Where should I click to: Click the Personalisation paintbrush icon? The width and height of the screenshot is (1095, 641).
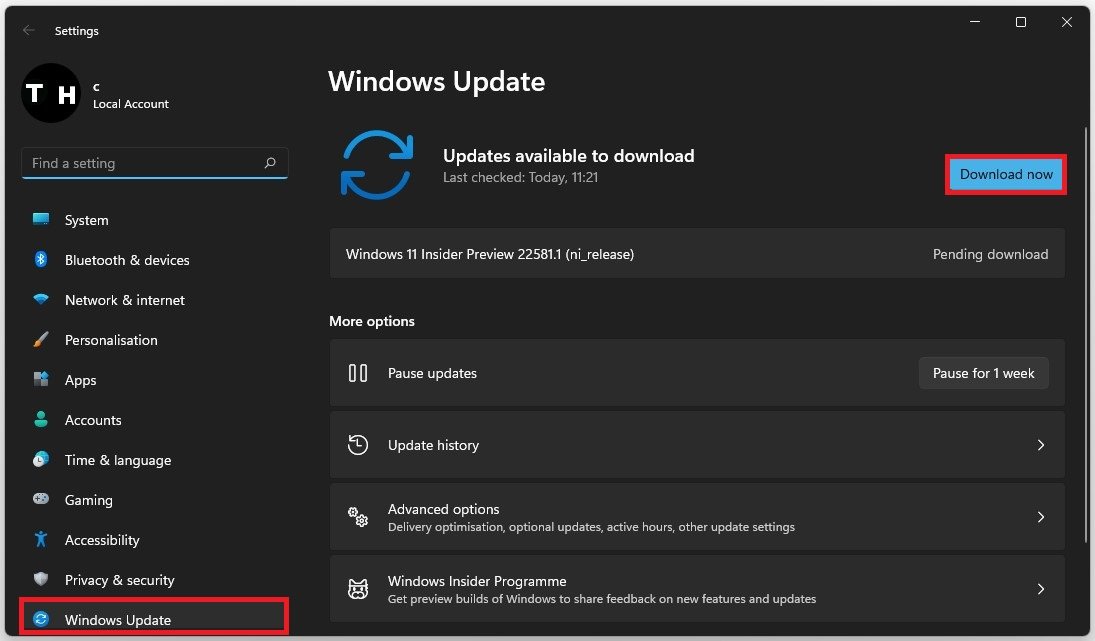tap(41, 339)
